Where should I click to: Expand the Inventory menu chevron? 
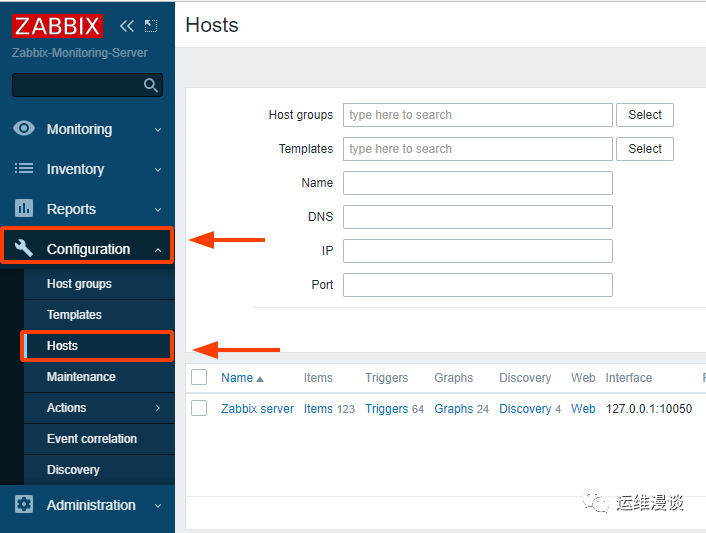[x=158, y=170]
